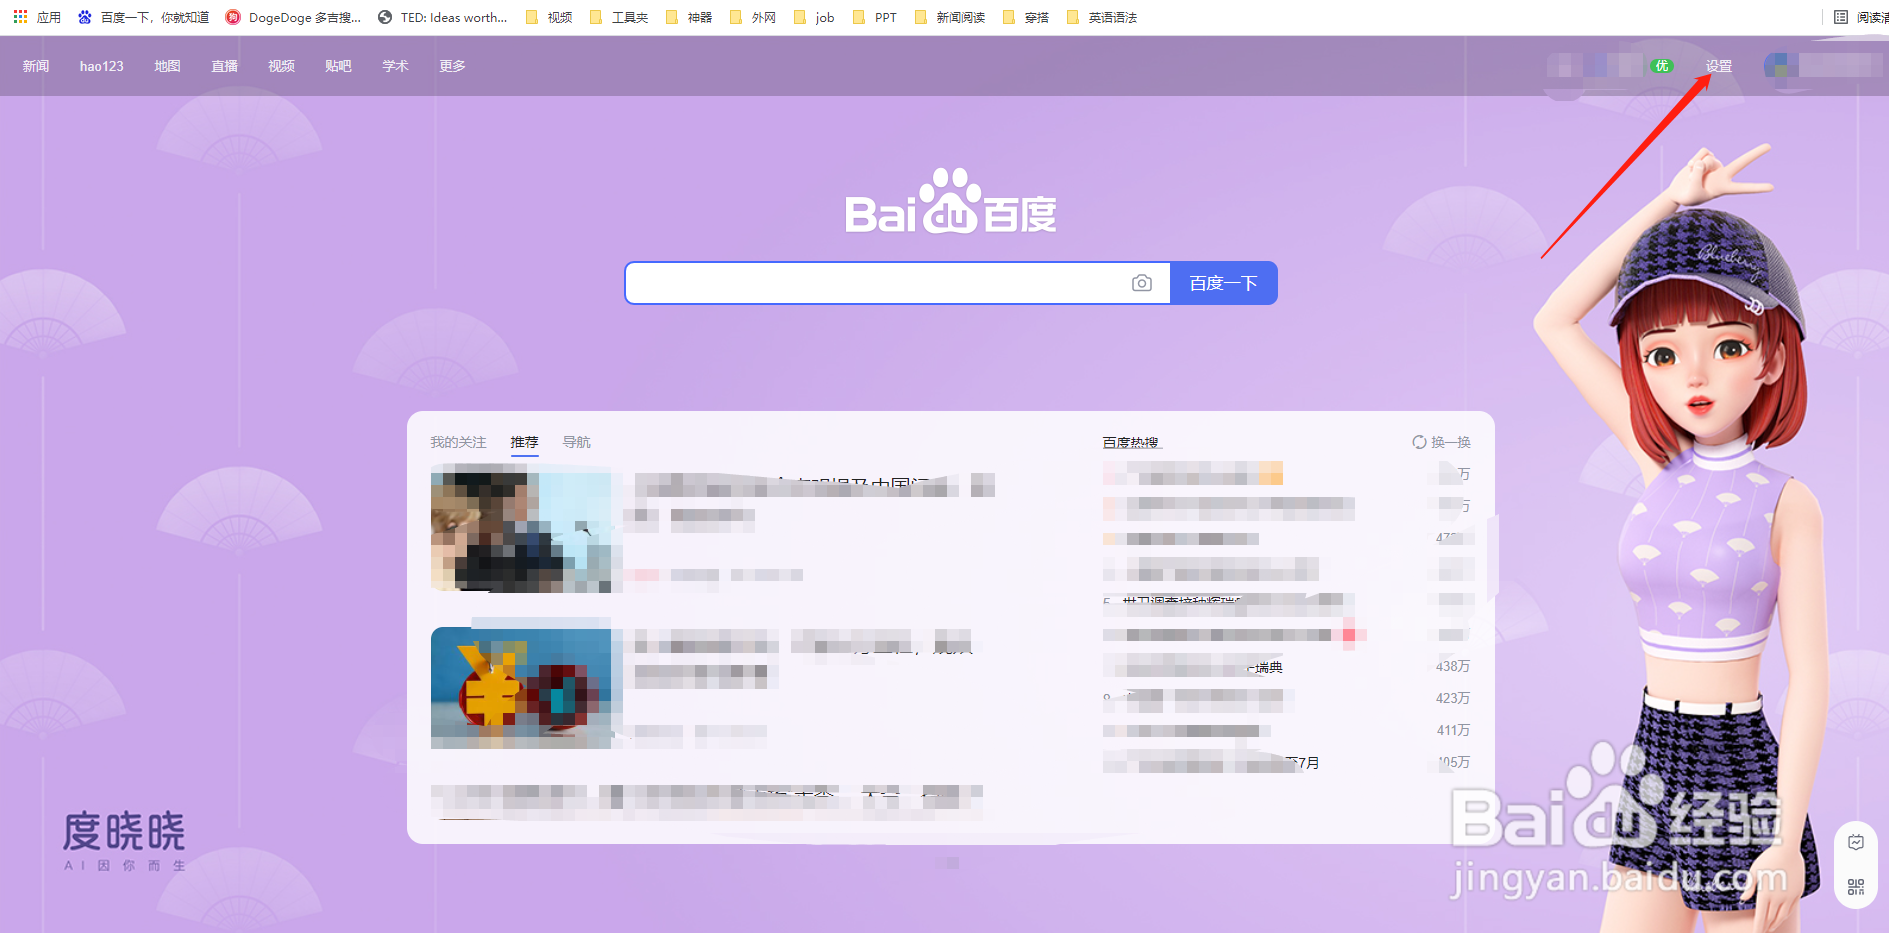Switch to the 推荐 tab
Image resolution: width=1889 pixels, height=942 pixels.
click(524, 442)
